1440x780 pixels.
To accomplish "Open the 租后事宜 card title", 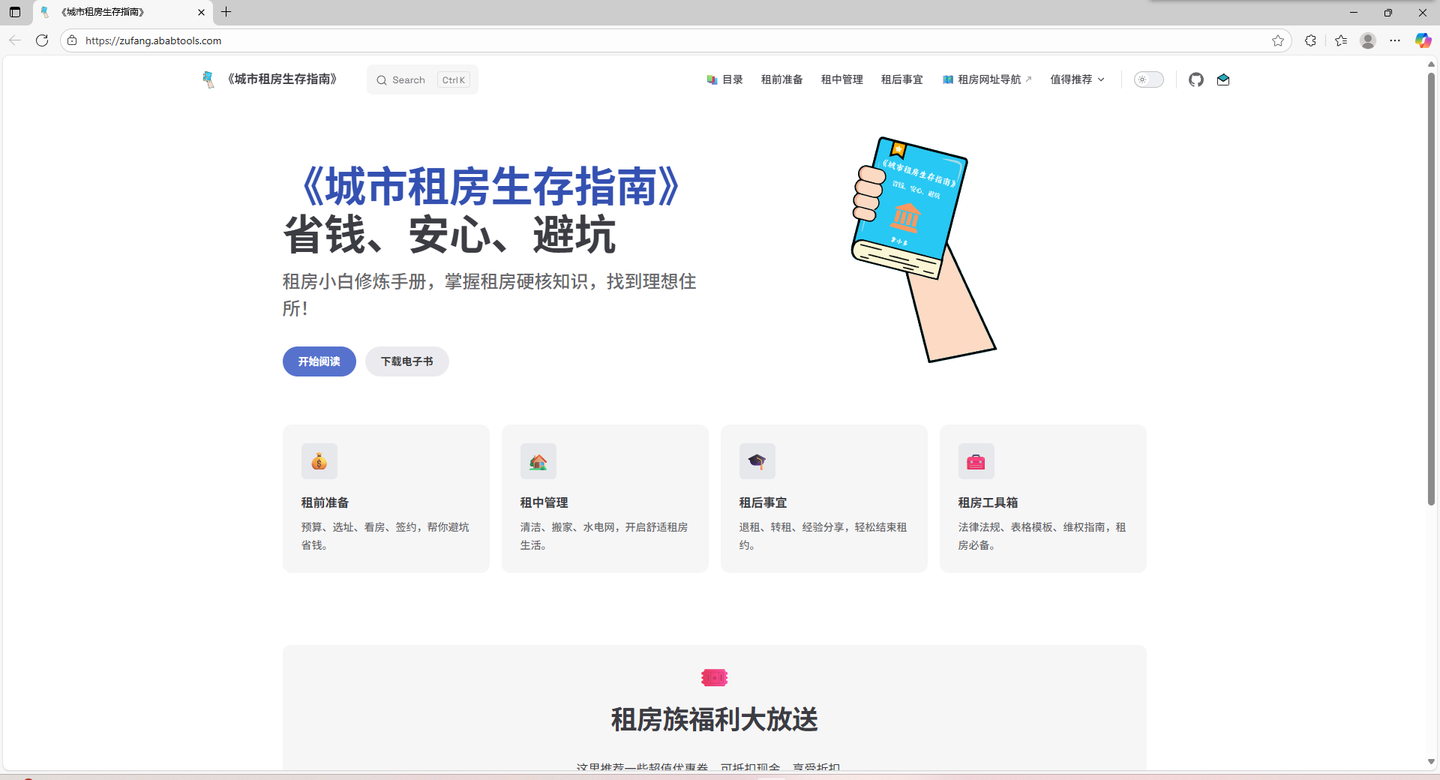I will (x=763, y=503).
